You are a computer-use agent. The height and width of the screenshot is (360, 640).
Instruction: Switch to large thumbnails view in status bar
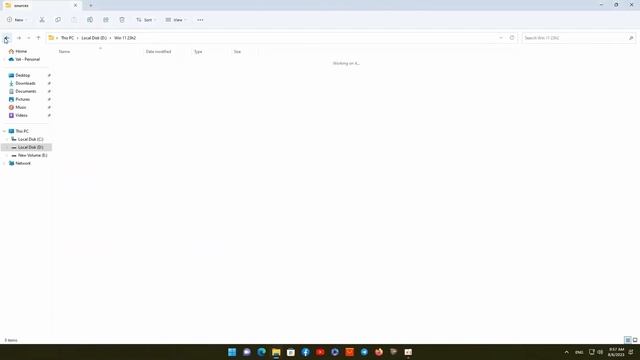pyautogui.click(x=635, y=340)
